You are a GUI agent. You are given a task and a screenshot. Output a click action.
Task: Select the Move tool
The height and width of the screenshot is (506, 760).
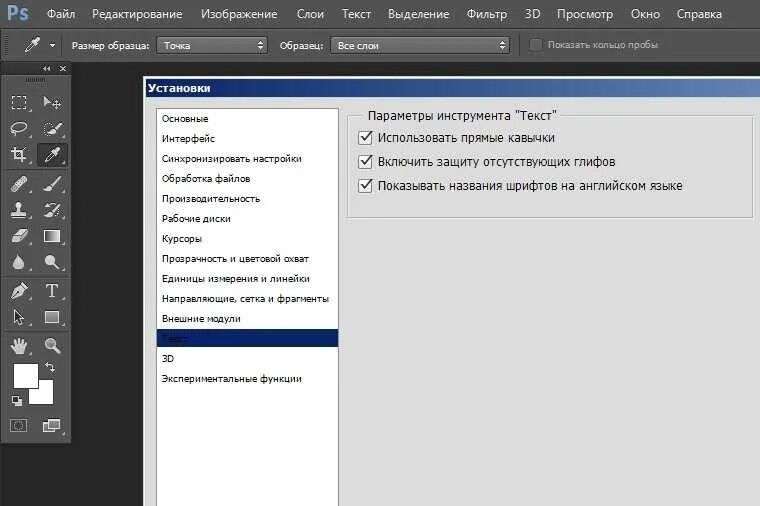tap(51, 102)
